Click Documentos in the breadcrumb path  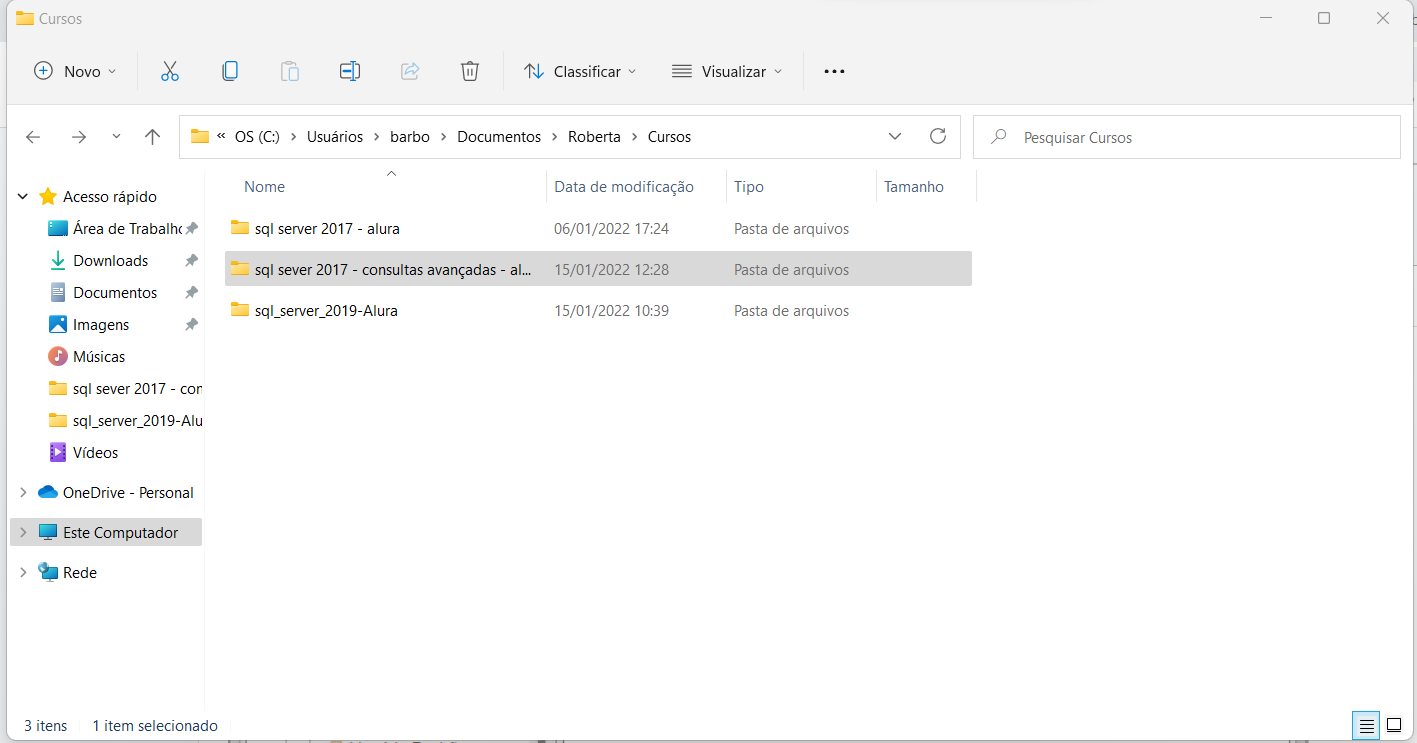coord(499,137)
